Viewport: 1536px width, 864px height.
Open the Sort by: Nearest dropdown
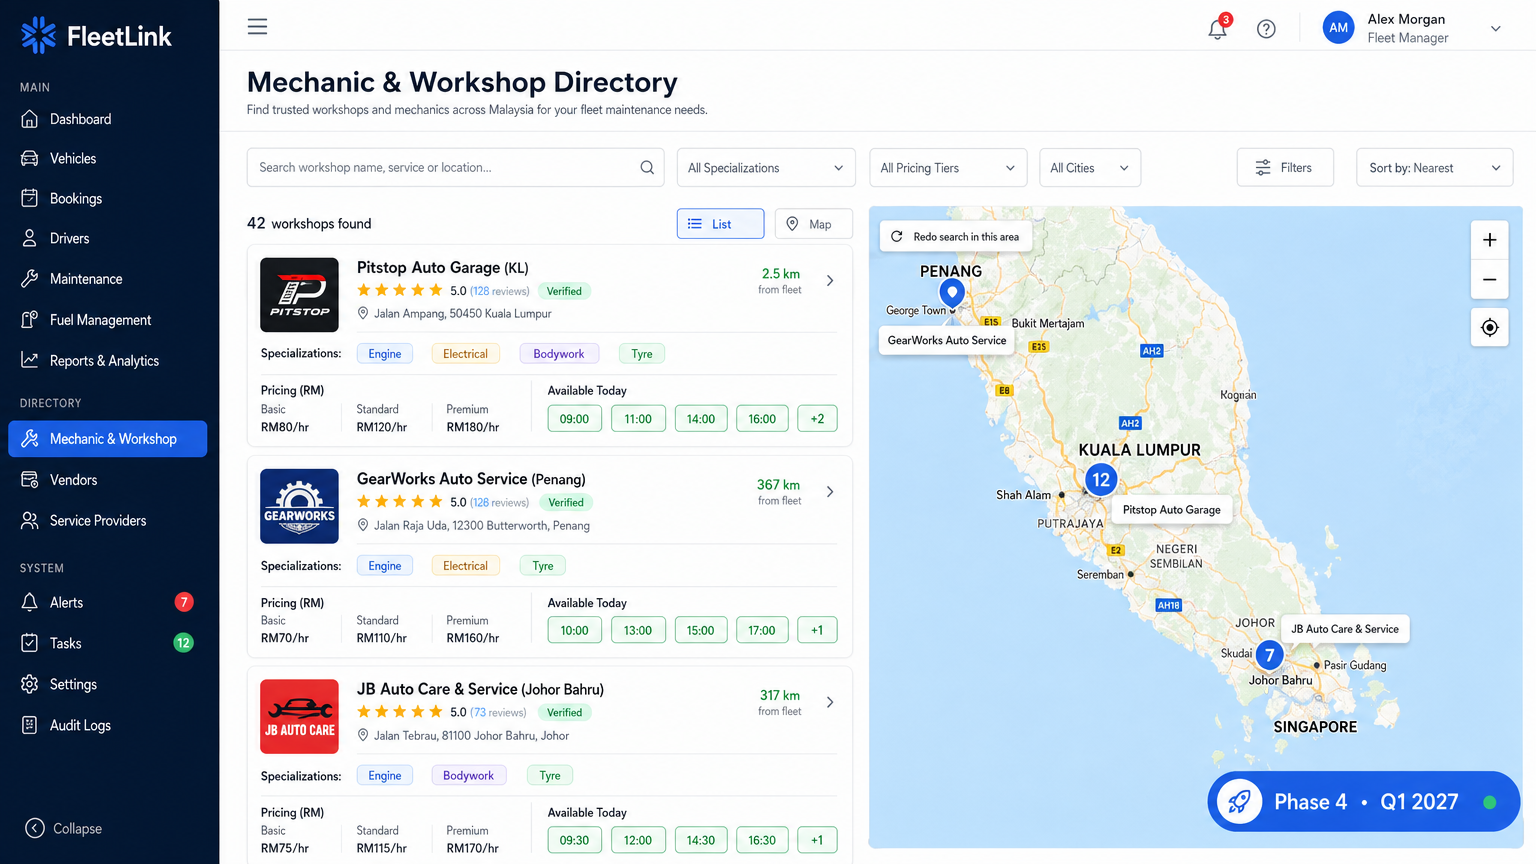[1434, 167]
